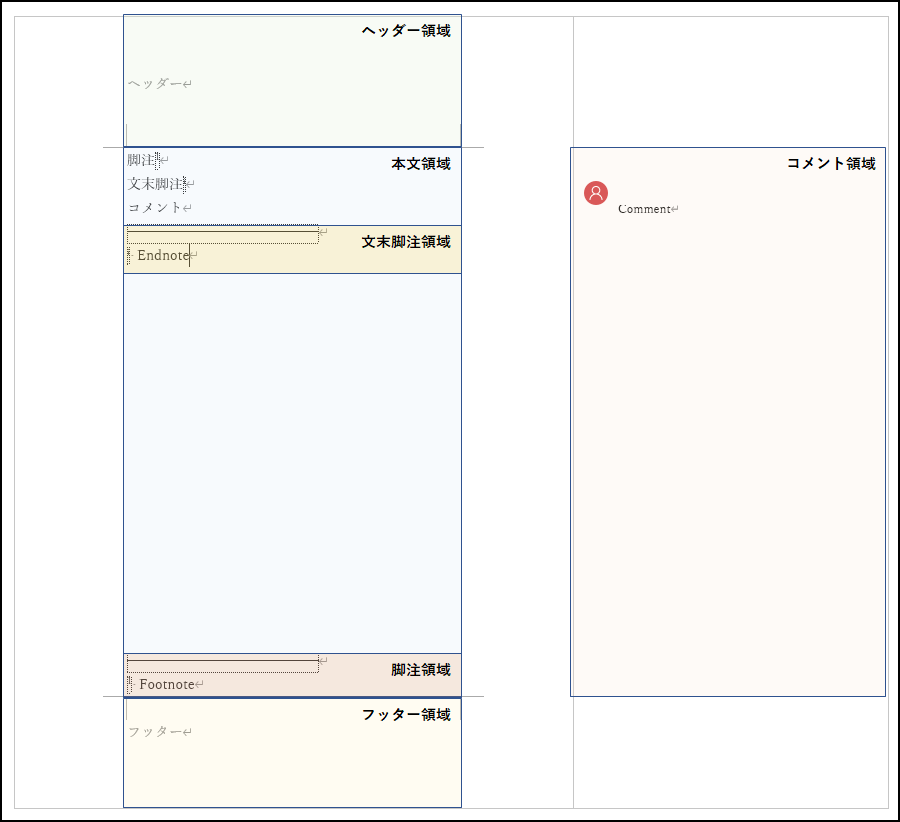This screenshot has height=822, width=900.
Task: Place cursor in the Footnote text
Action: pyautogui.click(x=166, y=685)
